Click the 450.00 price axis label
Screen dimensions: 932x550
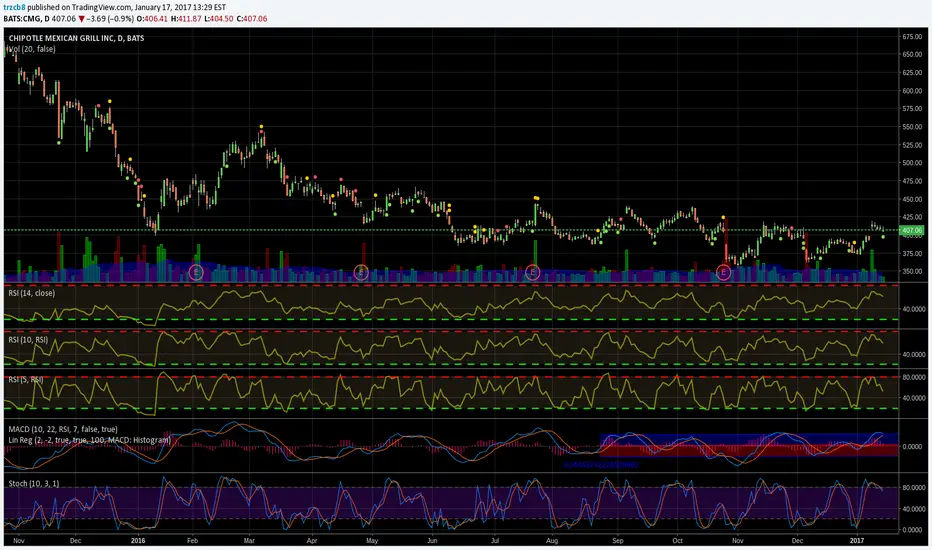tap(911, 200)
